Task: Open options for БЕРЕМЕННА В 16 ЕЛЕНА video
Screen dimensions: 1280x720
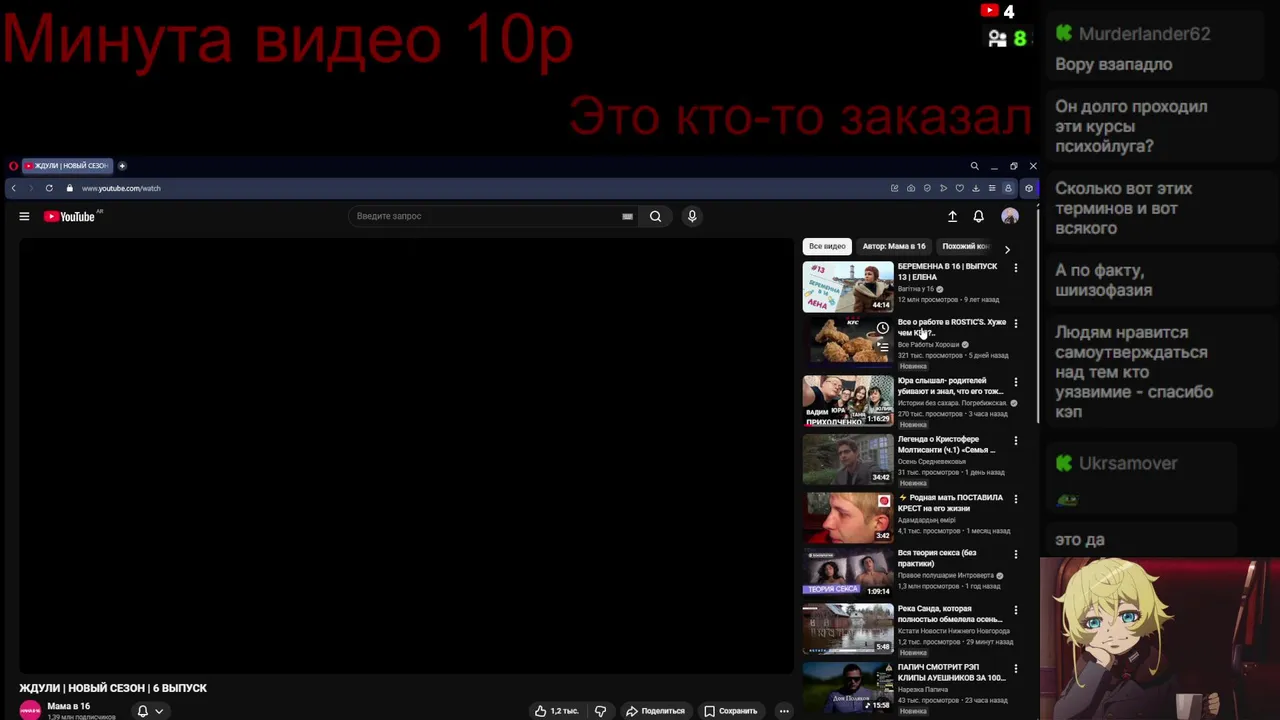Action: coord(1015,268)
